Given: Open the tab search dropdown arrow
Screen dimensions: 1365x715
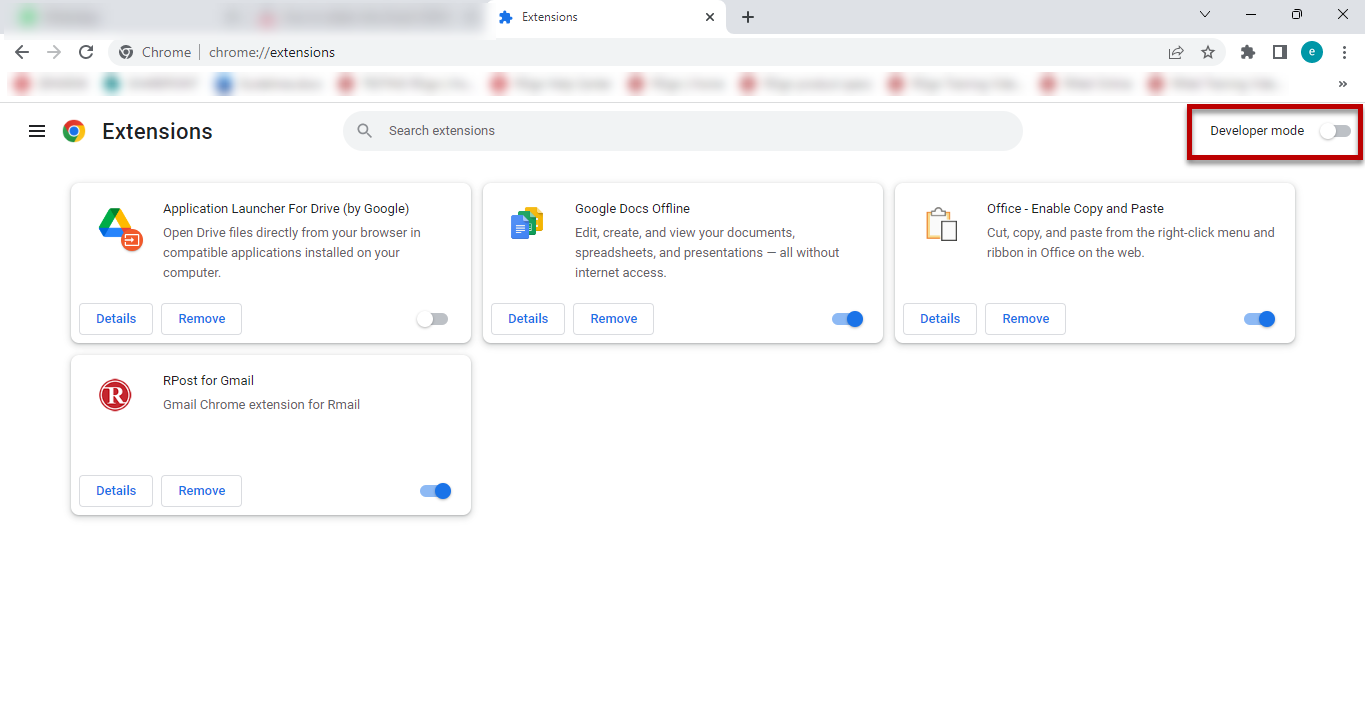Looking at the screenshot, I should pyautogui.click(x=1205, y=14).
